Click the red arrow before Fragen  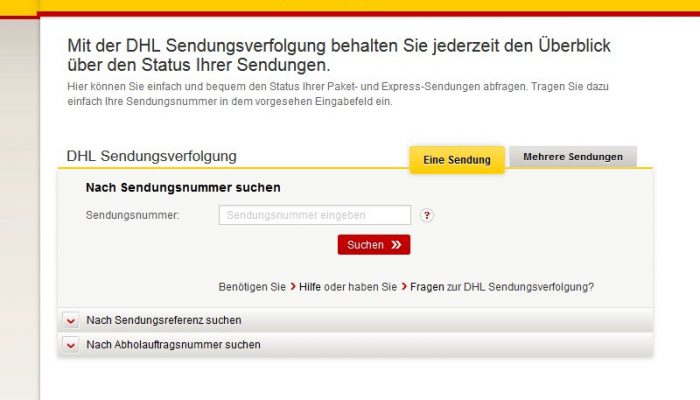(404, 286)
